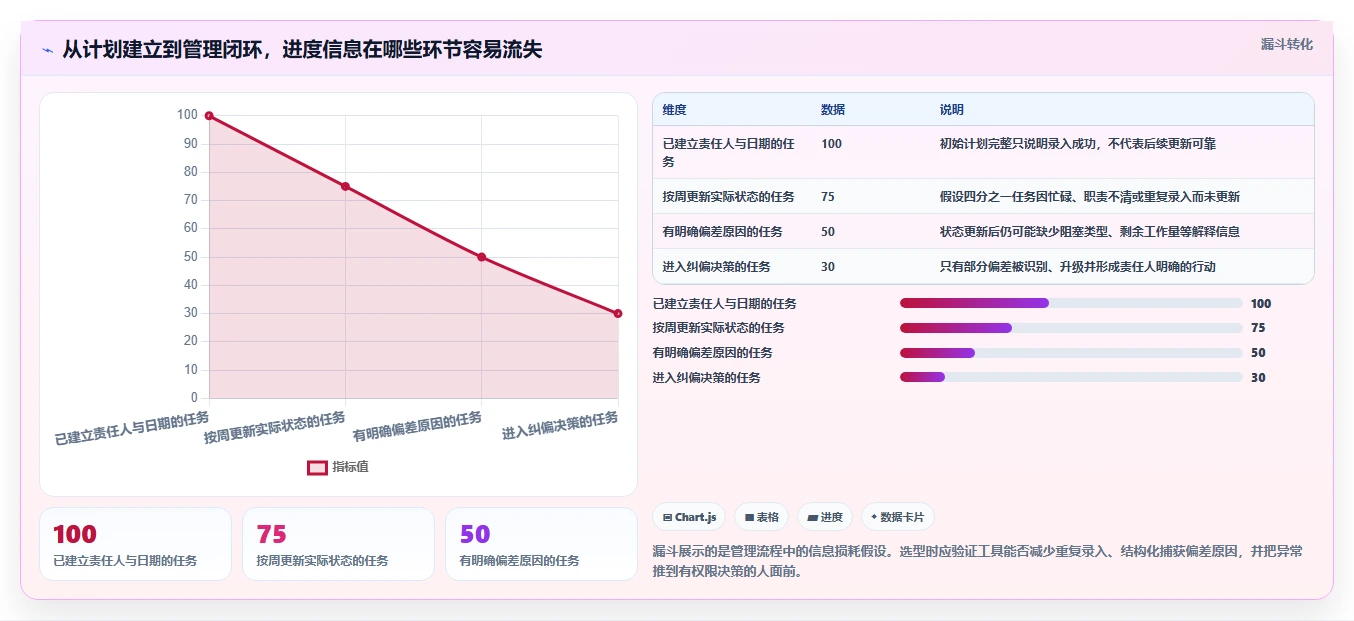Click table value 30 in 数据 column
1354x621 pixels.
tap(828, 266)
